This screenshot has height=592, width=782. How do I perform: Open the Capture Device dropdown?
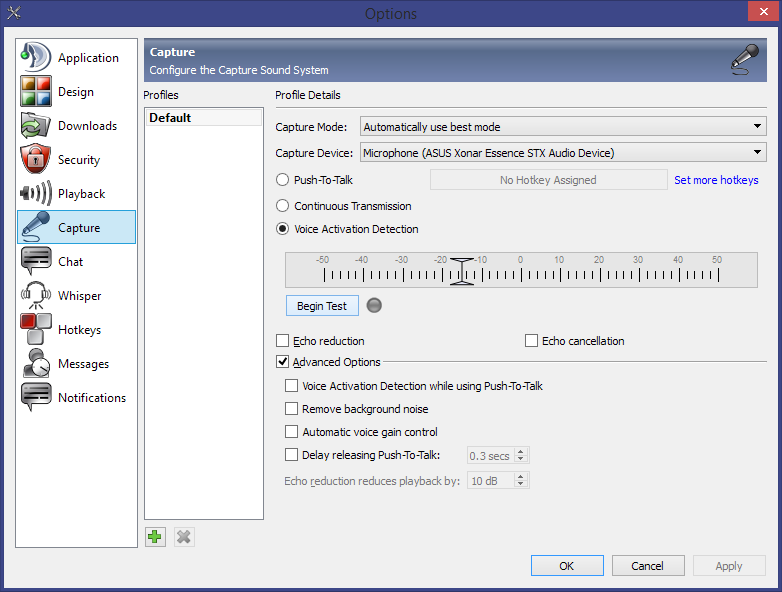click(562, 153)
